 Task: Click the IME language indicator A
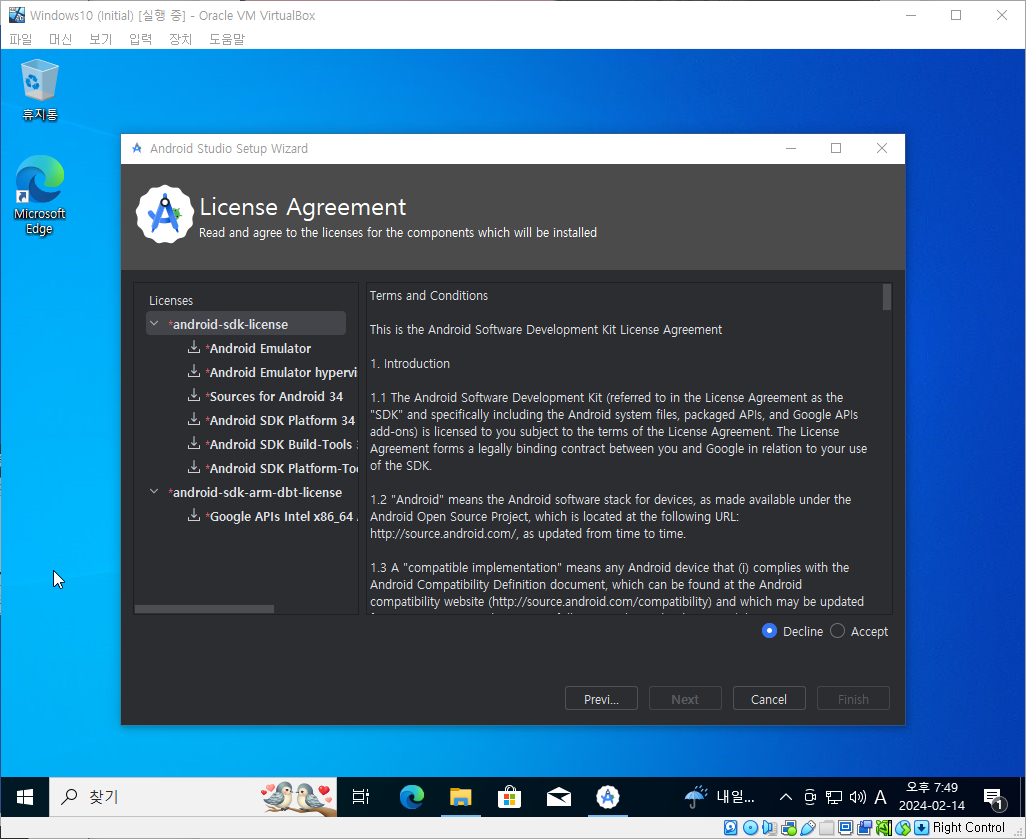click(x=881, y=796)
